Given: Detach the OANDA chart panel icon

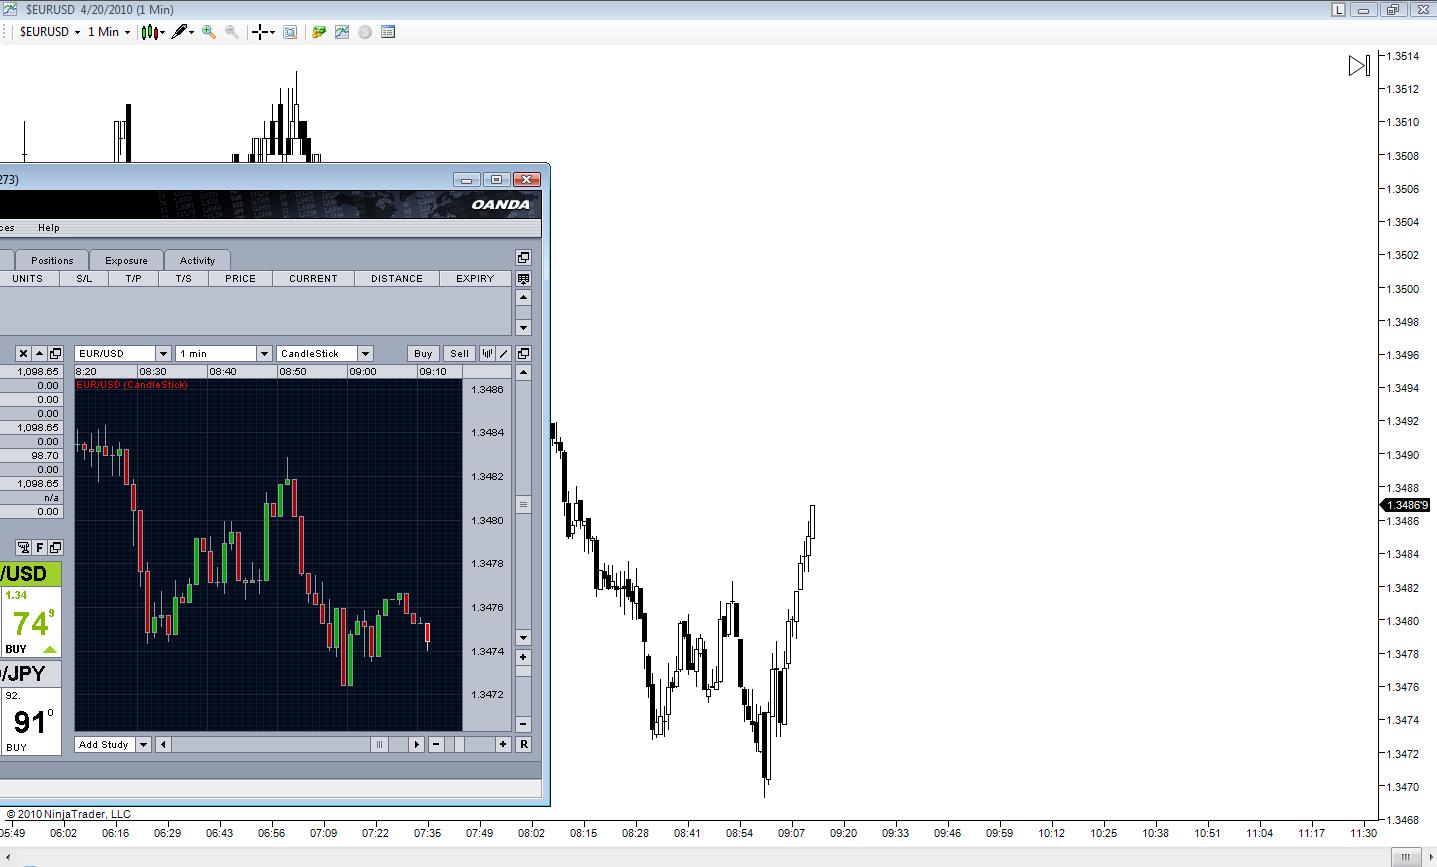Looking at the screenshot, I should coord(523,353).
